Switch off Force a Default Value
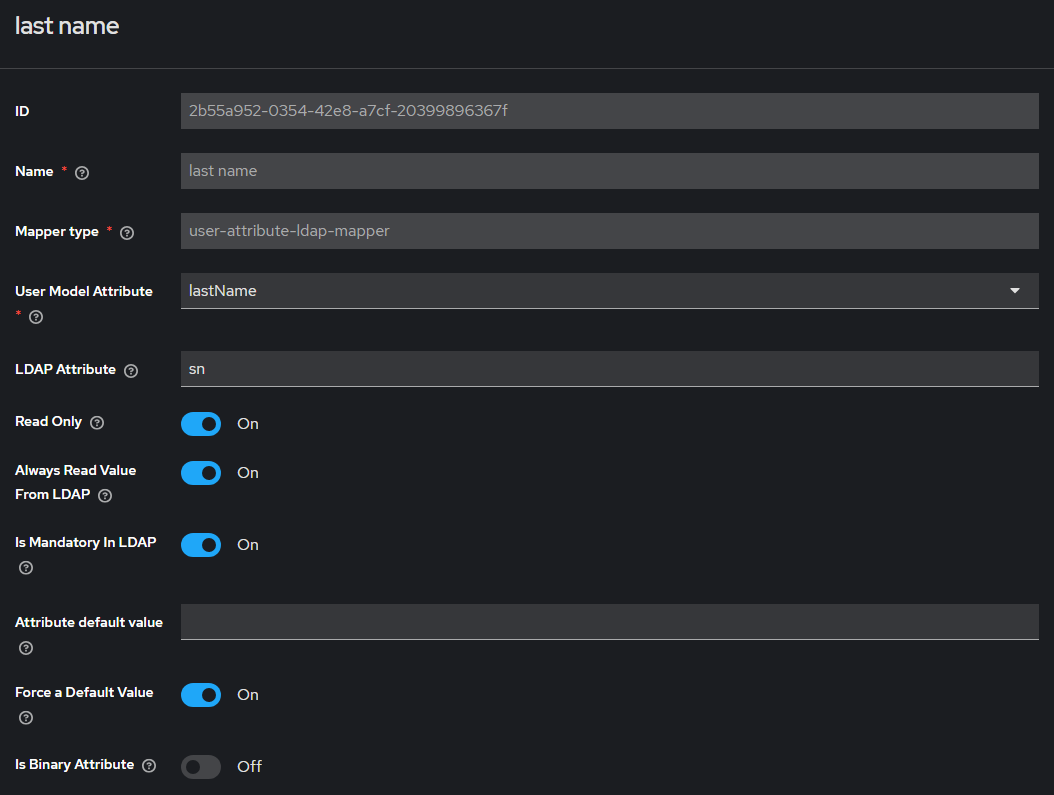 (201, 695)
